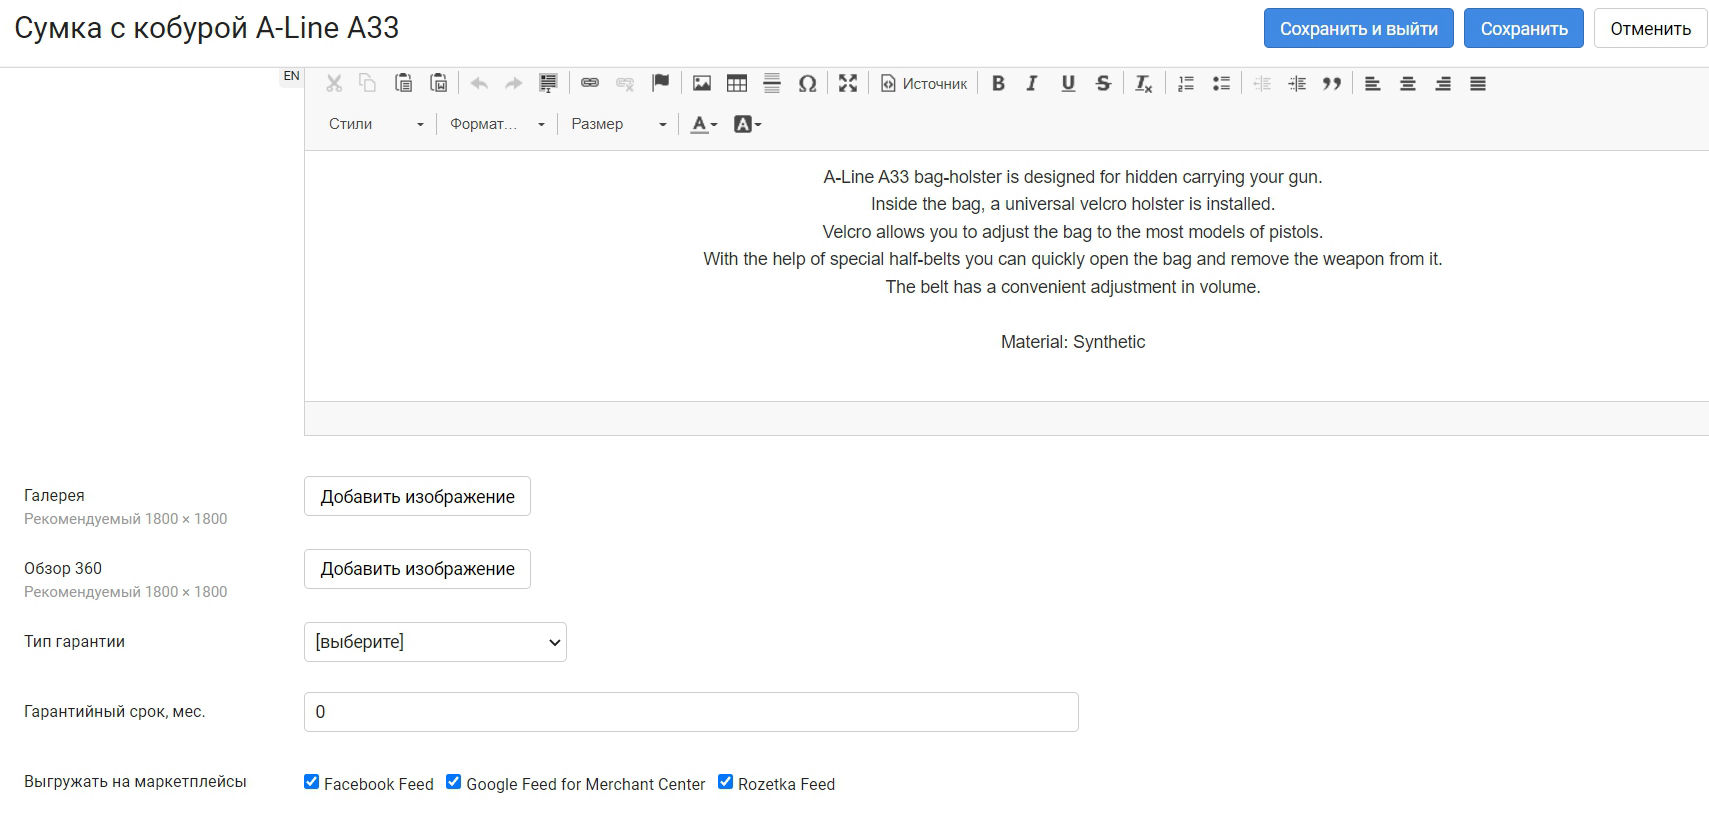Open the special character Omega tool

point(807,84)
